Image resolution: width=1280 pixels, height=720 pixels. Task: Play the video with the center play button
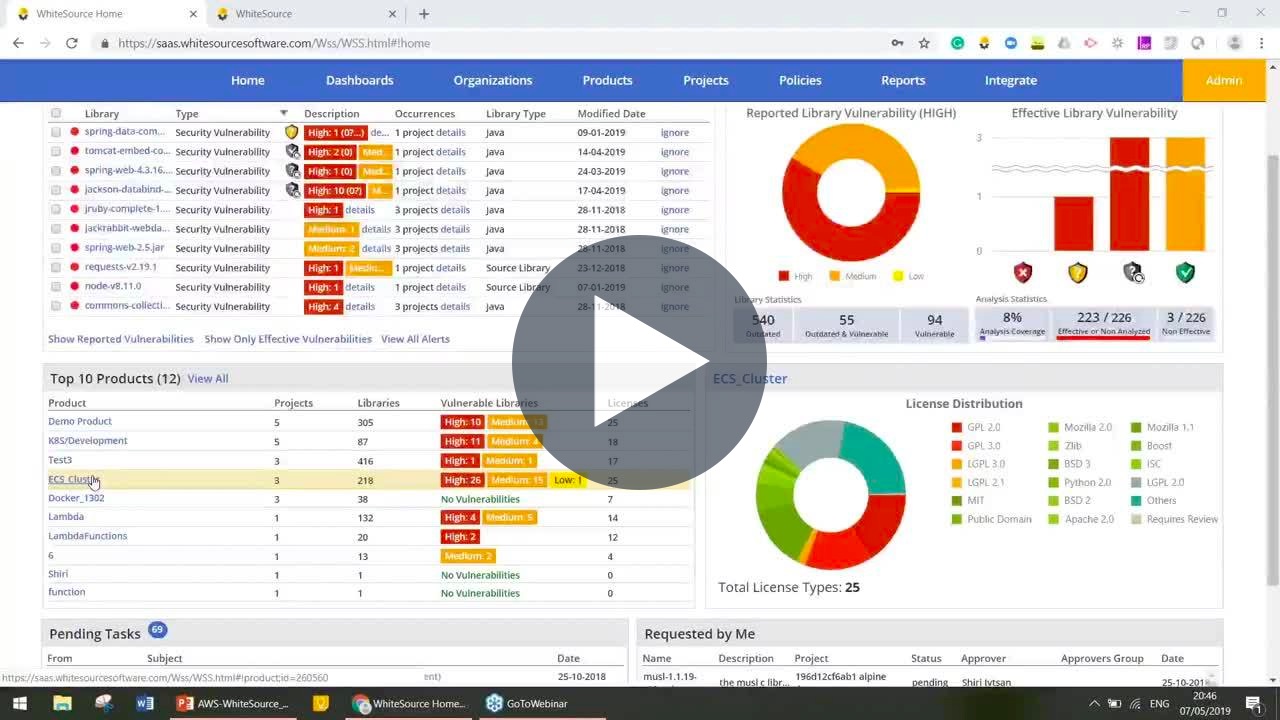coord(639,362)
